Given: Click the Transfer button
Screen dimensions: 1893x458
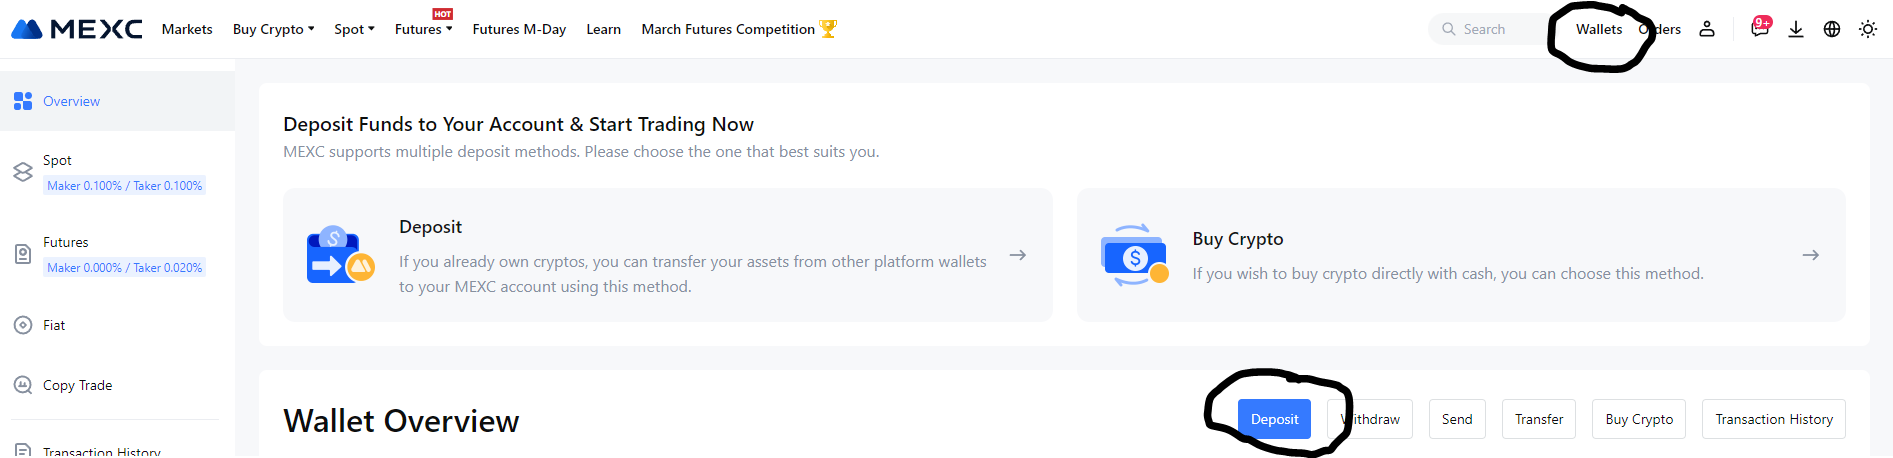Looking at the screenshot, I should (x=1538, y=419).
